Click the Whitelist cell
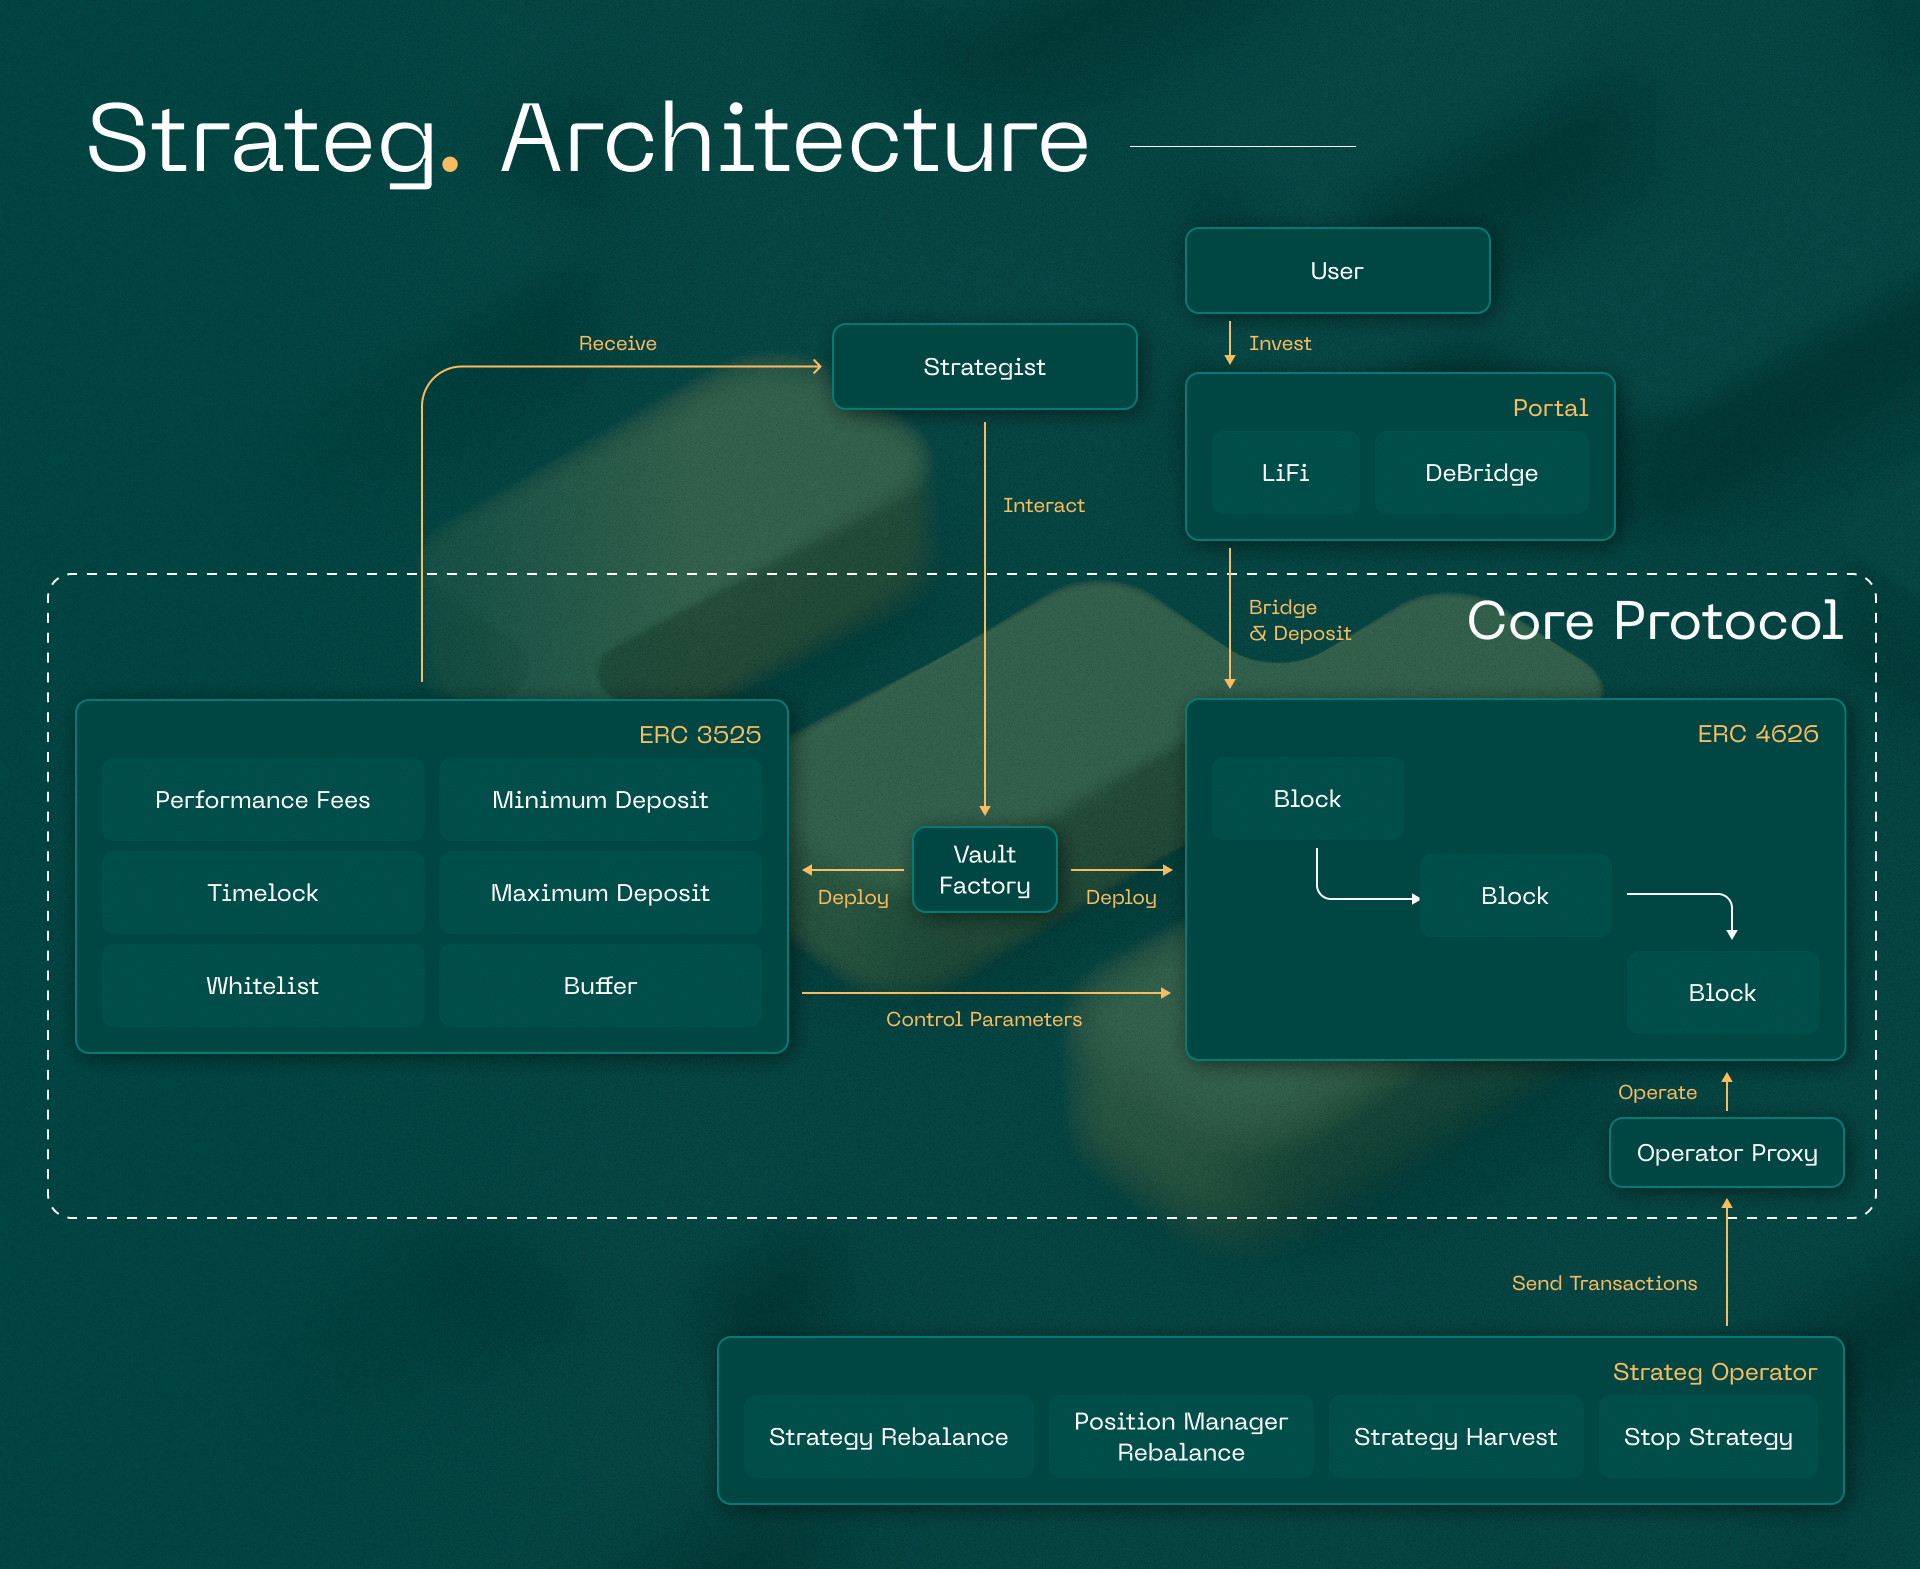 coord(263,986)
